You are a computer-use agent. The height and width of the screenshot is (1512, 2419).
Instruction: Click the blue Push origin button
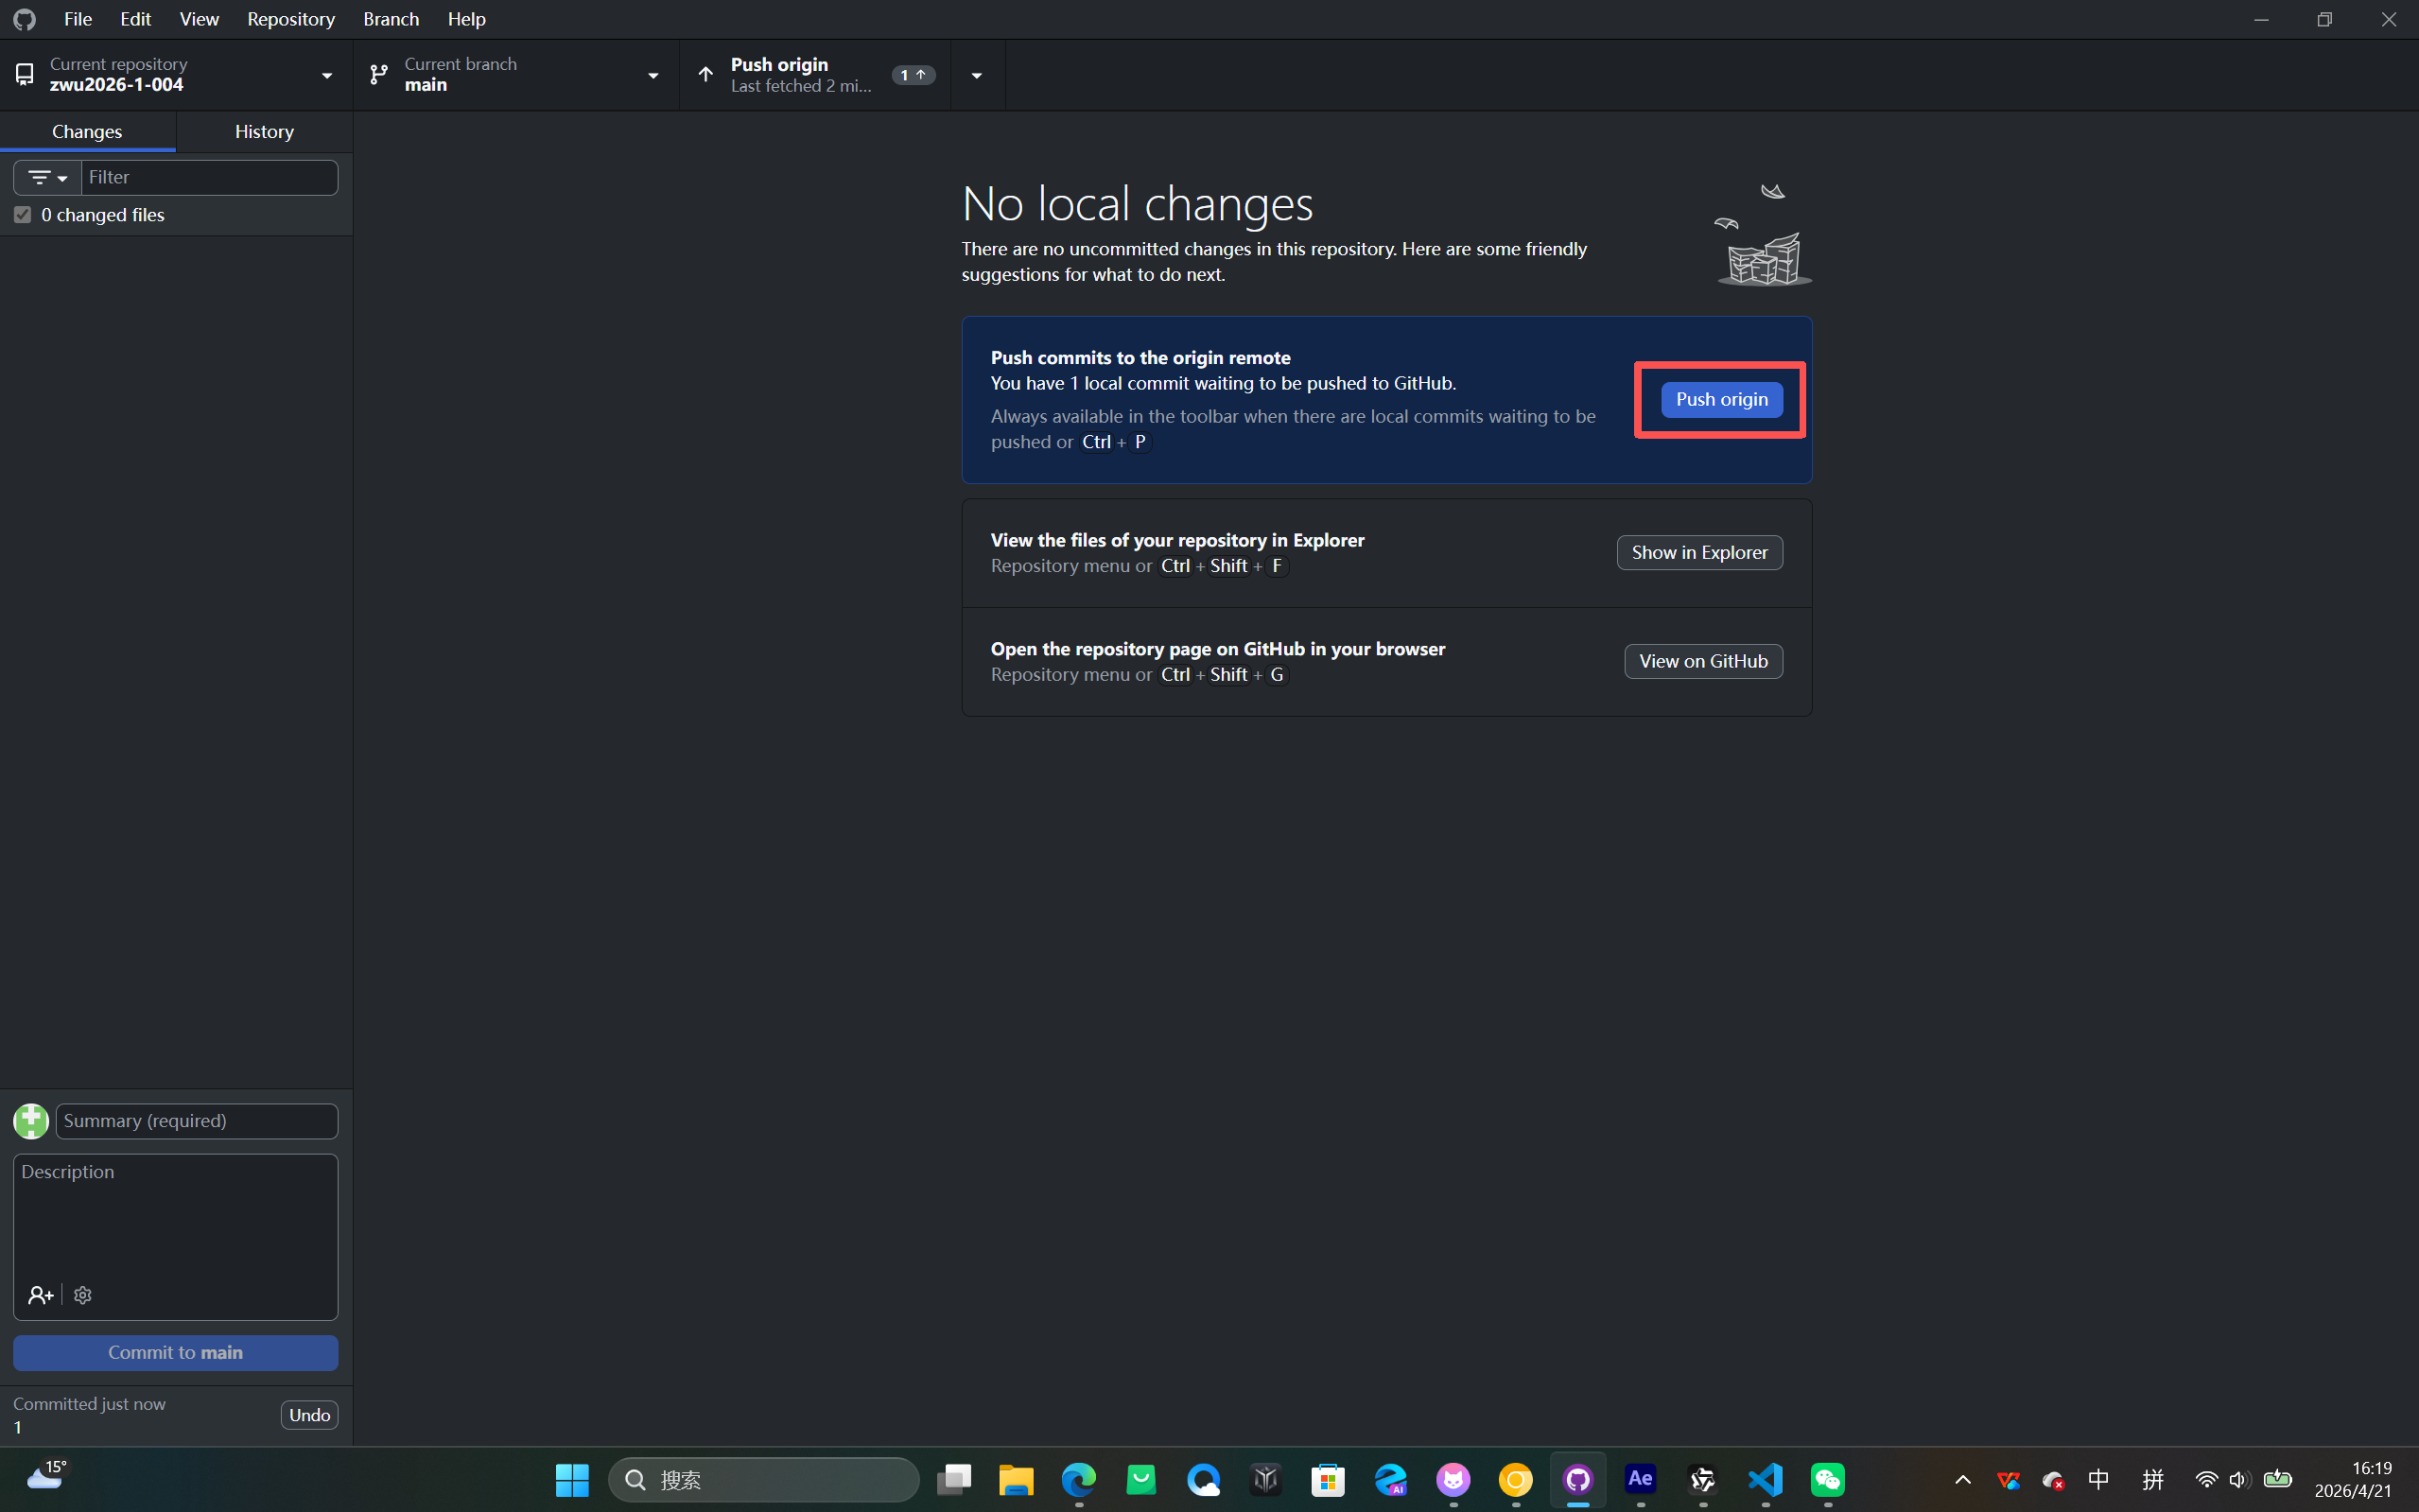point(1721,399)
